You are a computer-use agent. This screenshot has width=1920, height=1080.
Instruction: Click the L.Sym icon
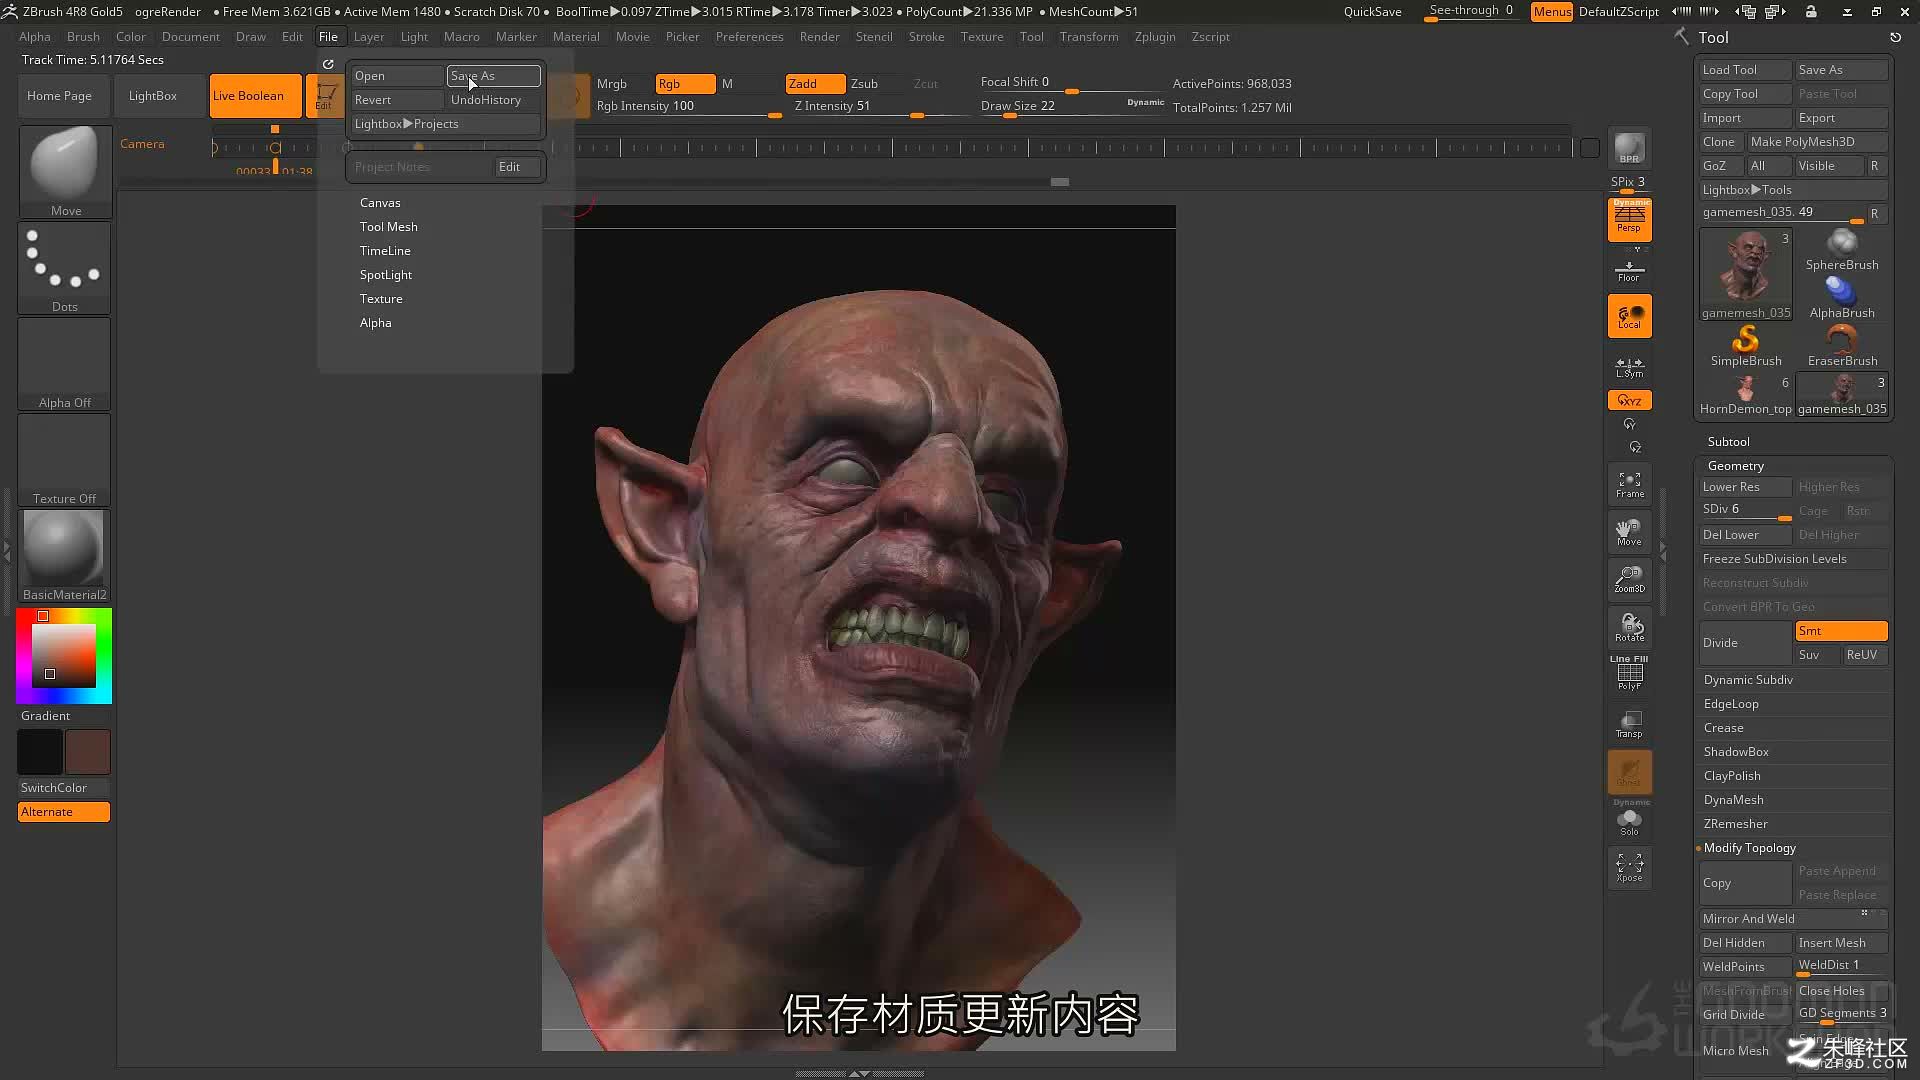click(1629, 367)
